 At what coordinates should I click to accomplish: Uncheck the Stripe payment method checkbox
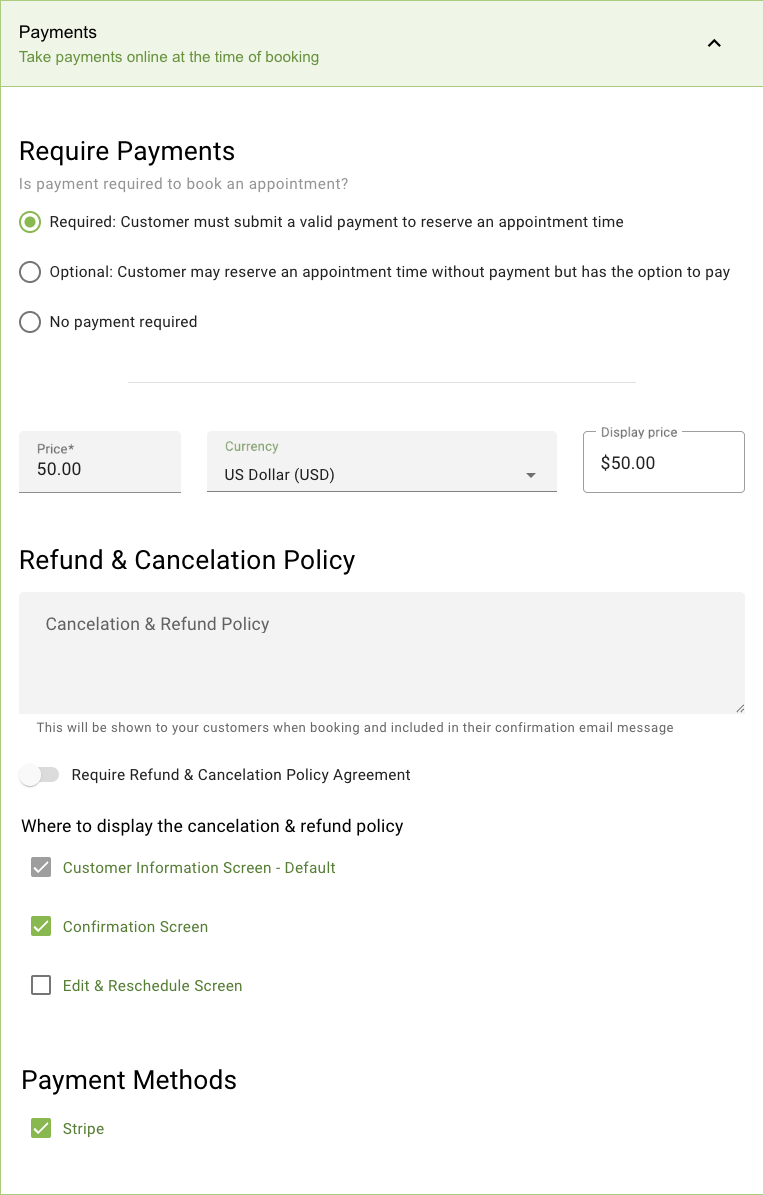(41, 1129)
